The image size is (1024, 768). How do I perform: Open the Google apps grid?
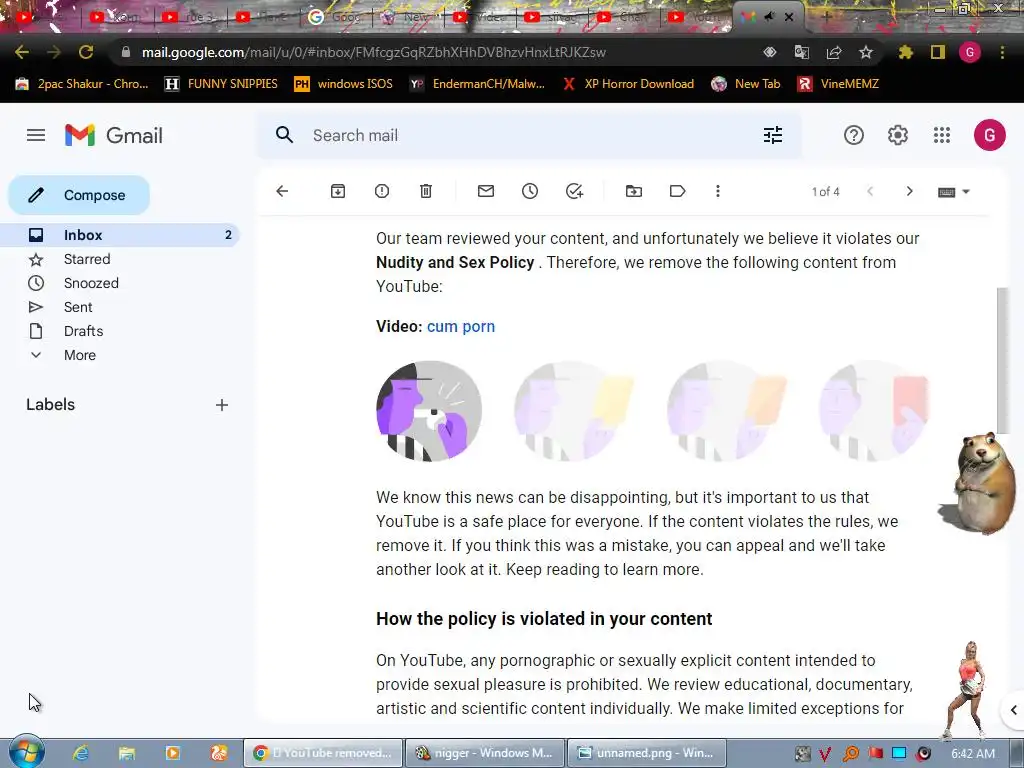942,135
